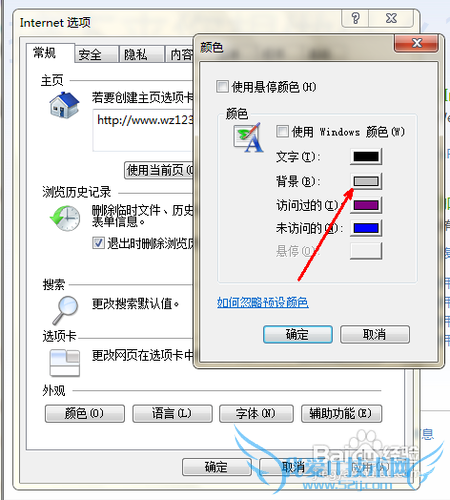This screenshot has height=500, width=450.
Task: Click the blue house homepage icon
Action: point(64,105)
